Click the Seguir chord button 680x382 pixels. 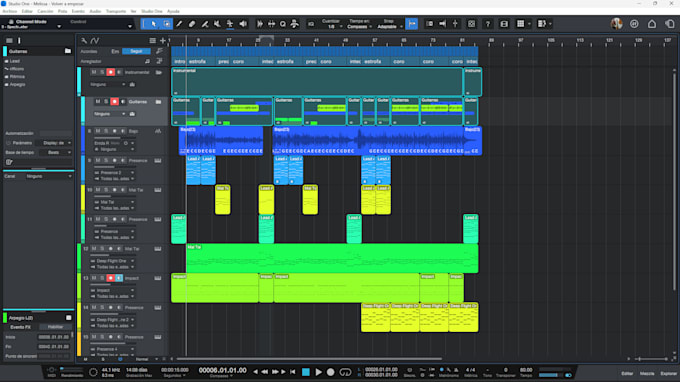pyautogui.click(x=136, y=51)
